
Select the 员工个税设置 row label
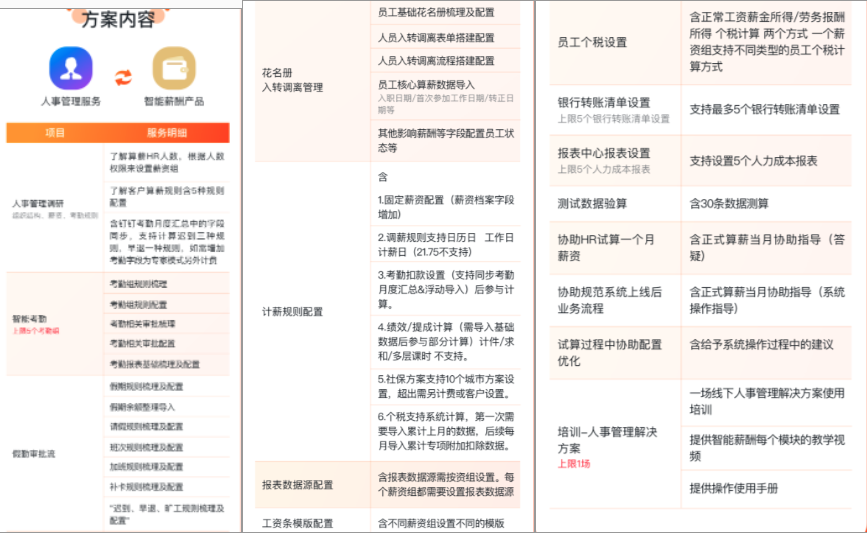click(592, 42)
